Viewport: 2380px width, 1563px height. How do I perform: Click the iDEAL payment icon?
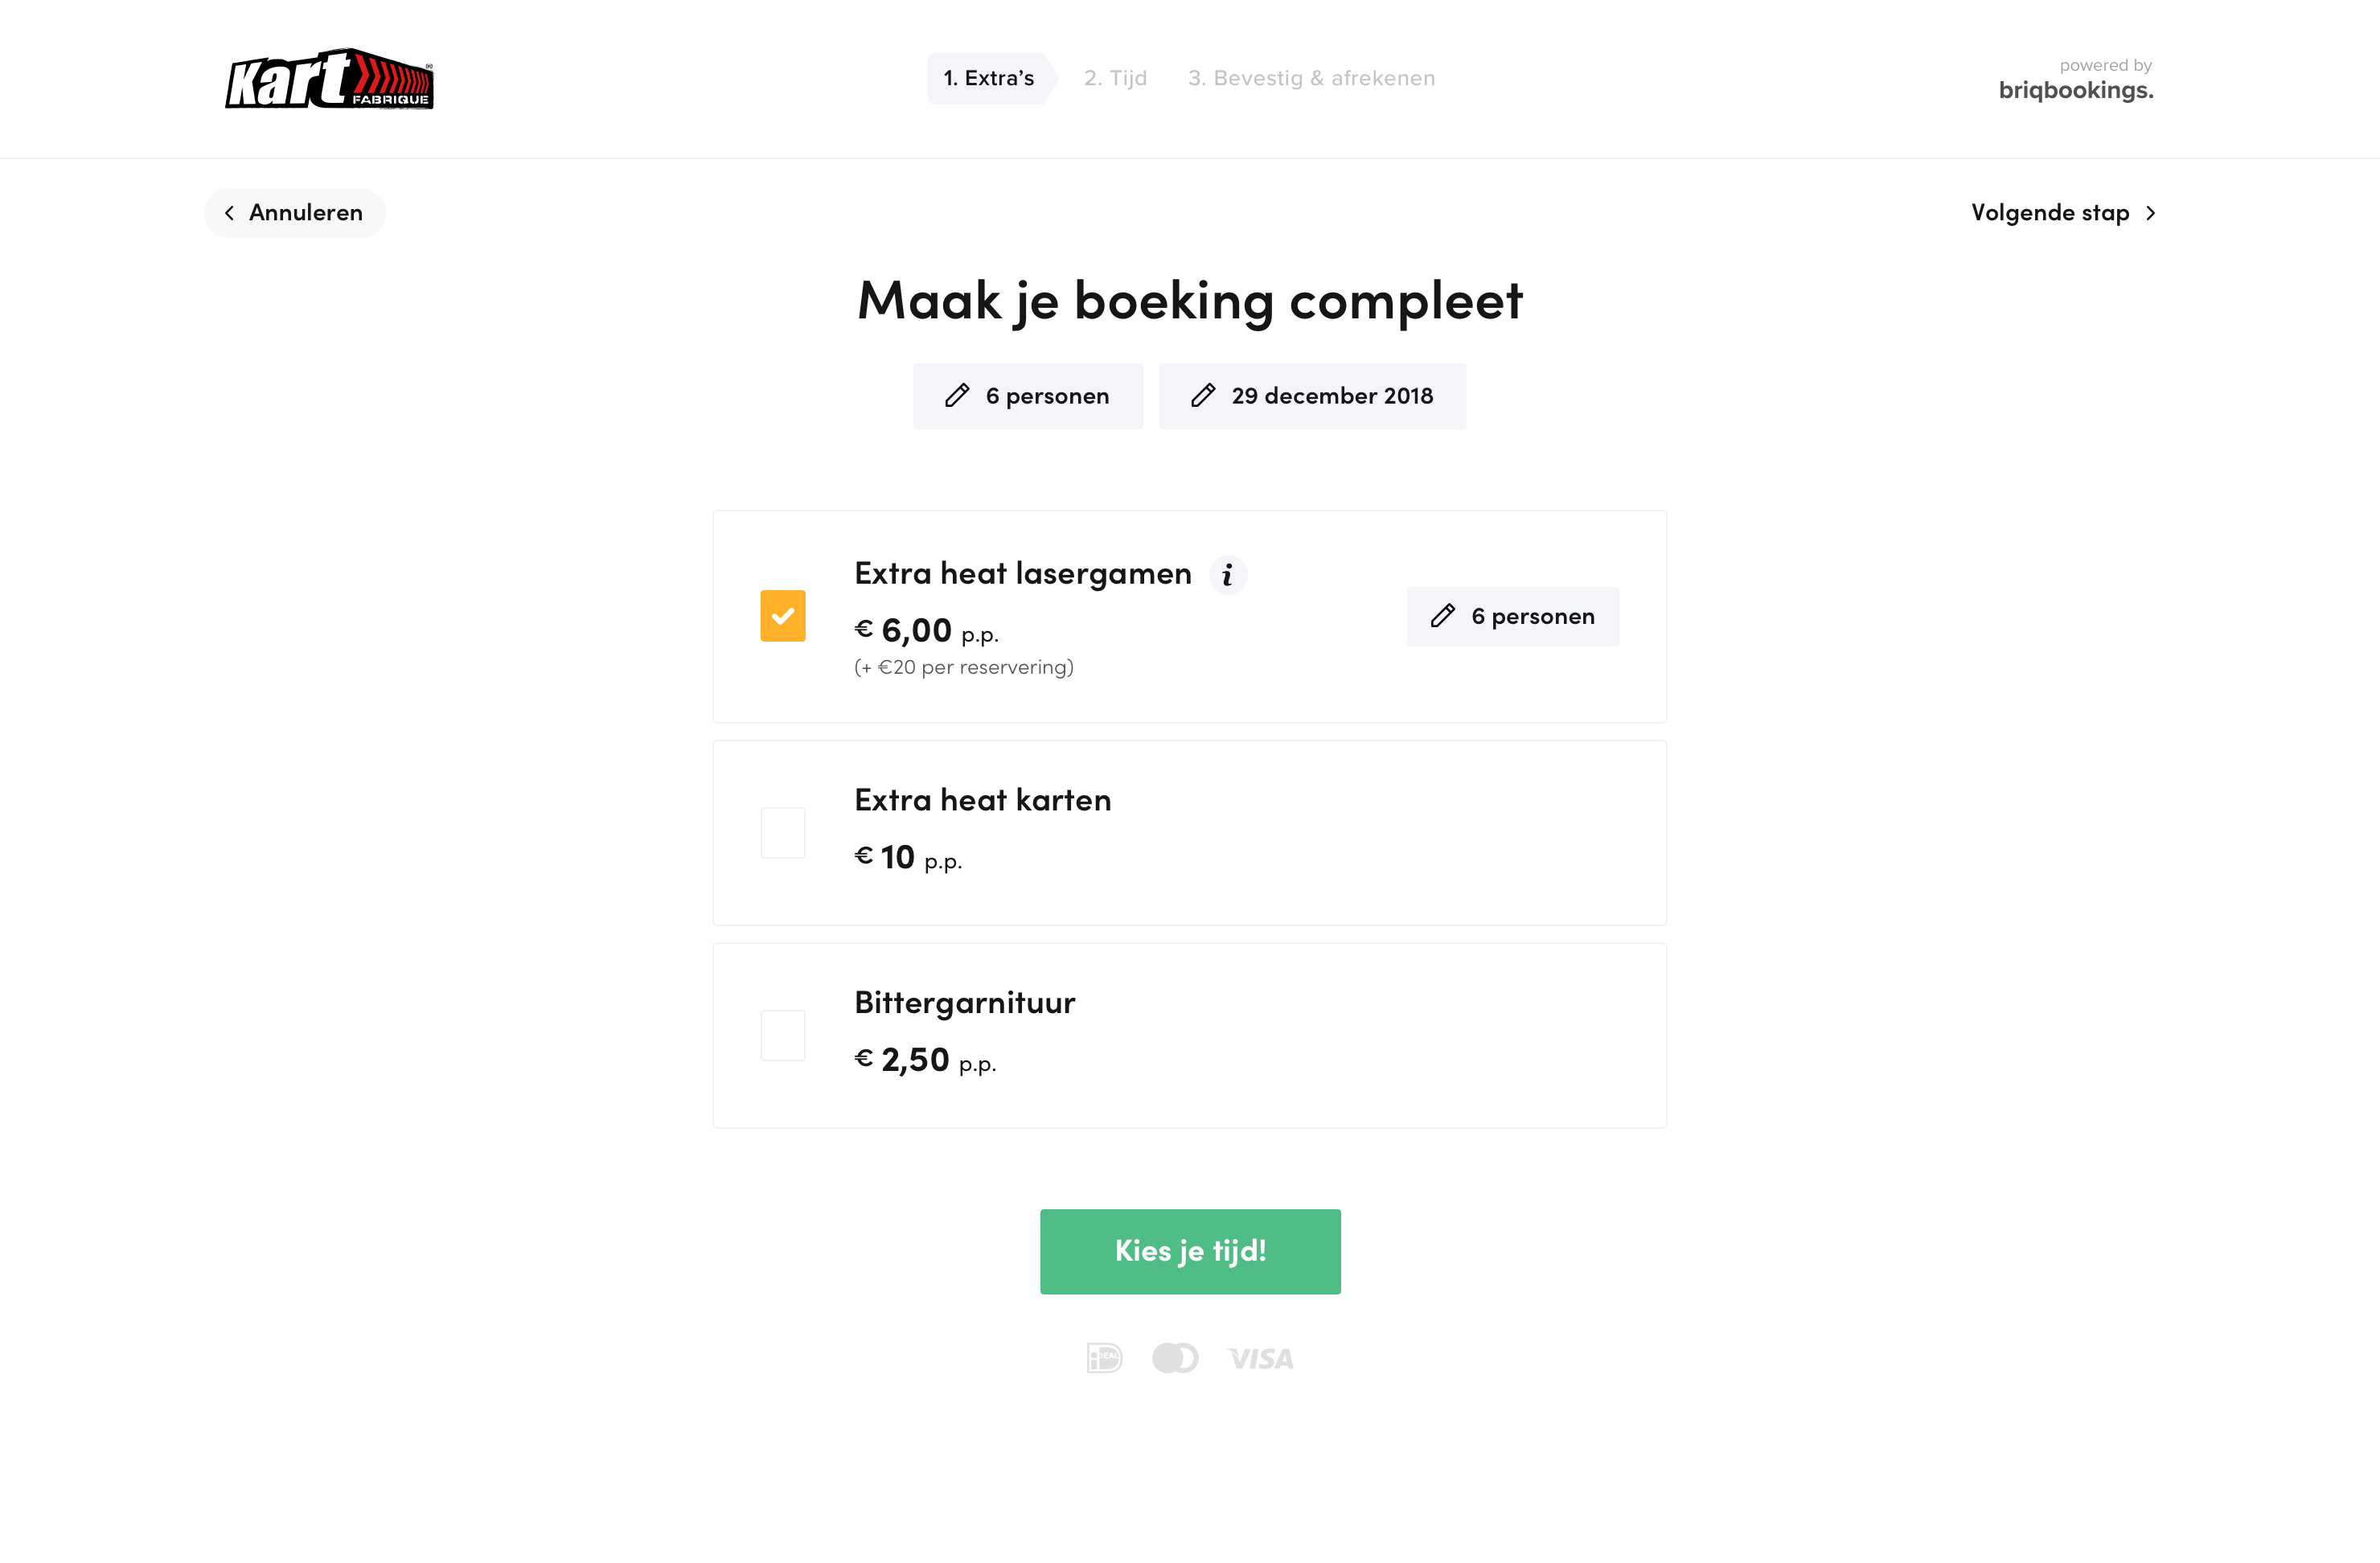pos(1104,1358)
